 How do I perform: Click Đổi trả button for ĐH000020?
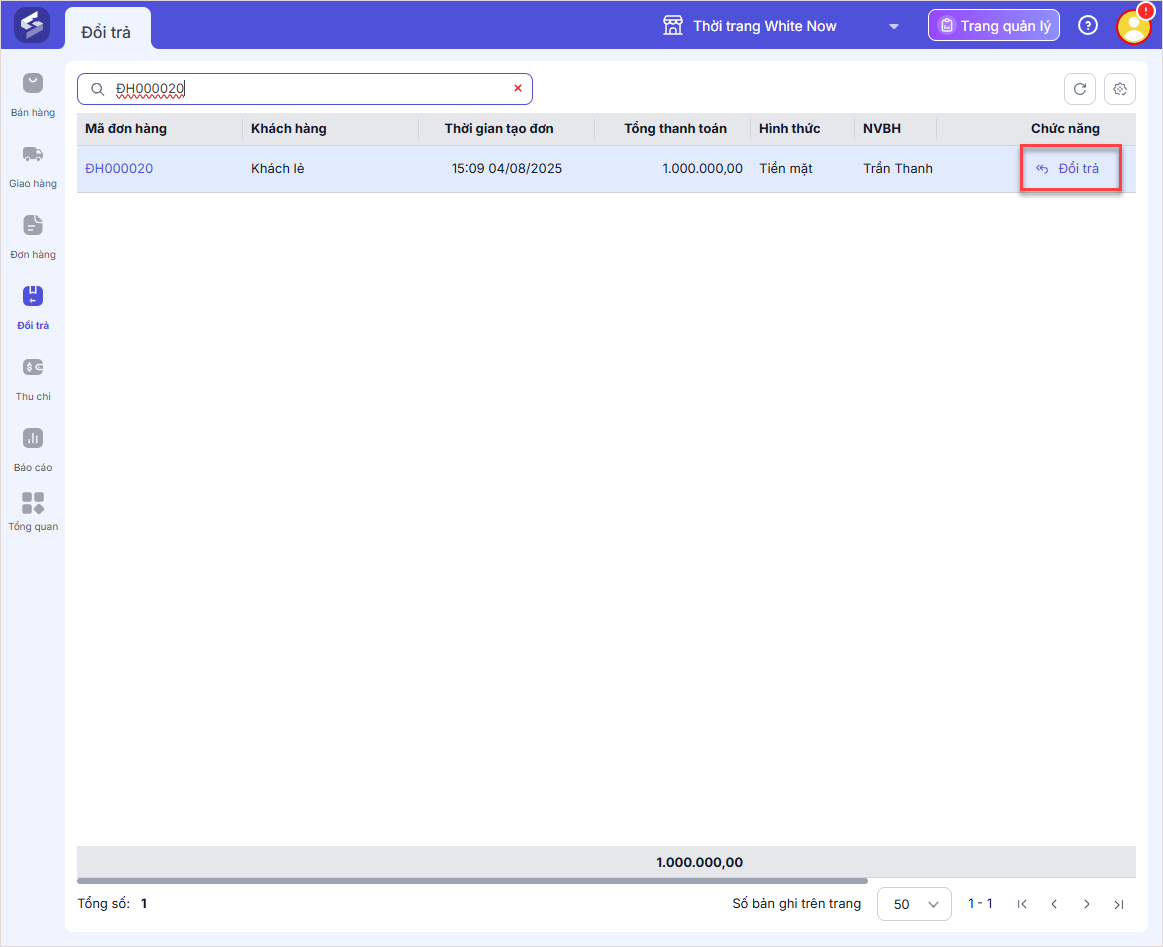pos(1070,168)
